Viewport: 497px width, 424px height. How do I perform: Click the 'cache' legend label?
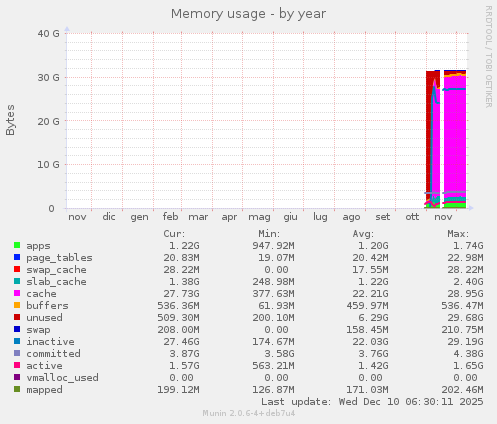click(41, 294)
